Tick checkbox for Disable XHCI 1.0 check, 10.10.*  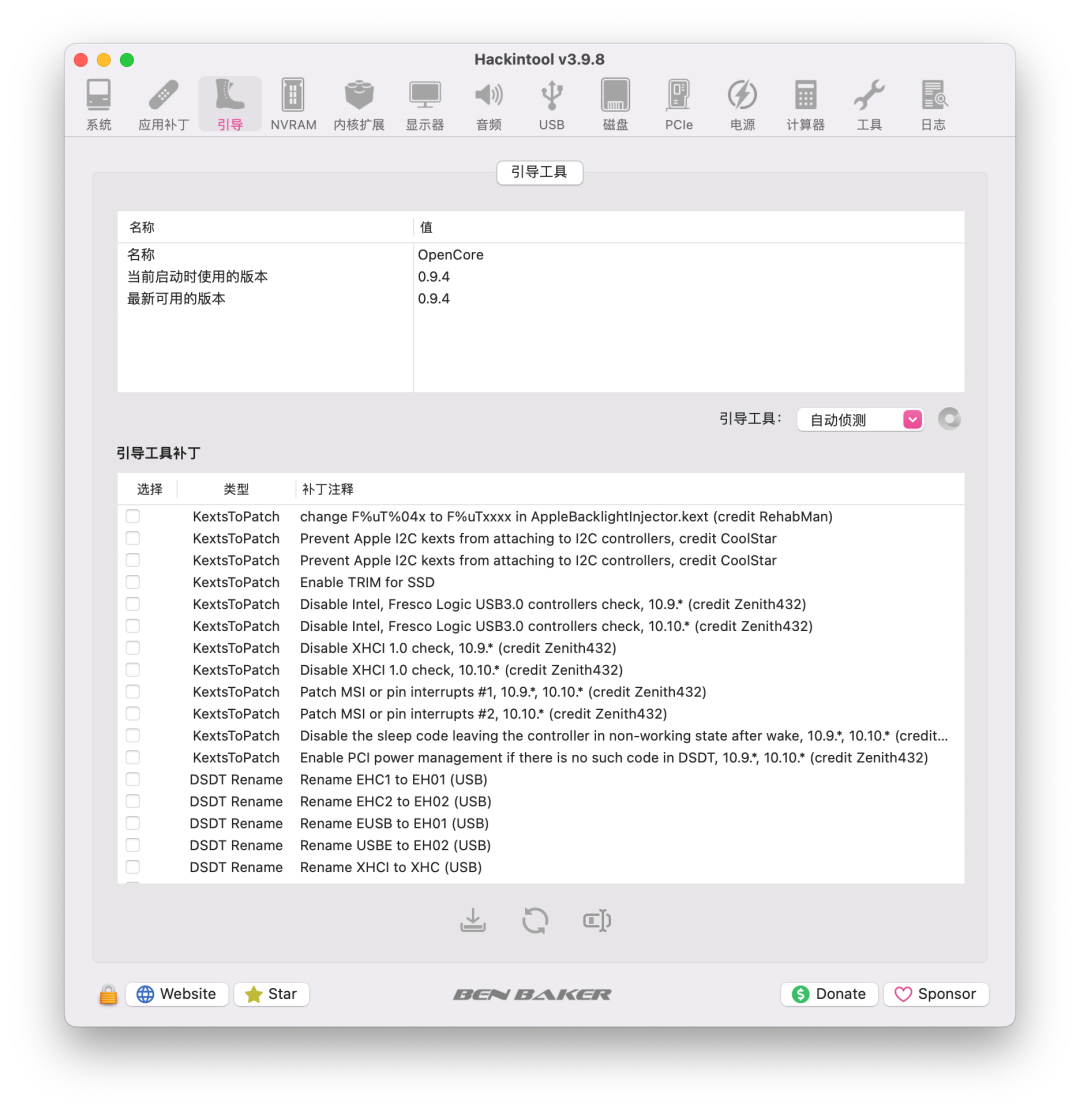133,670
